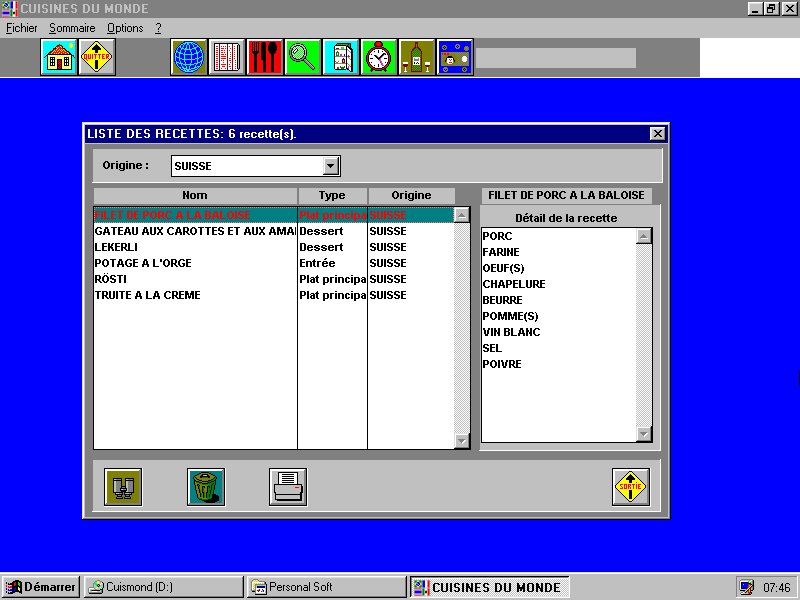This screenshot has width=800, height=600.
Task: Click the magnifying glass search icon
Action: (303, 58)
